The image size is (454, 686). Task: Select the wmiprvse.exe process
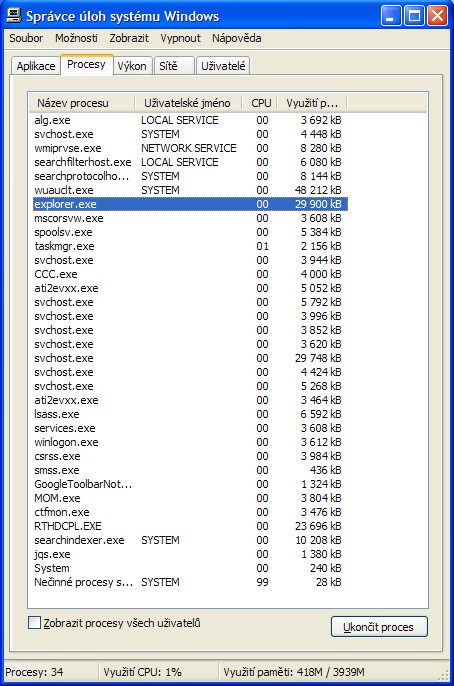(x=190, y=148)
